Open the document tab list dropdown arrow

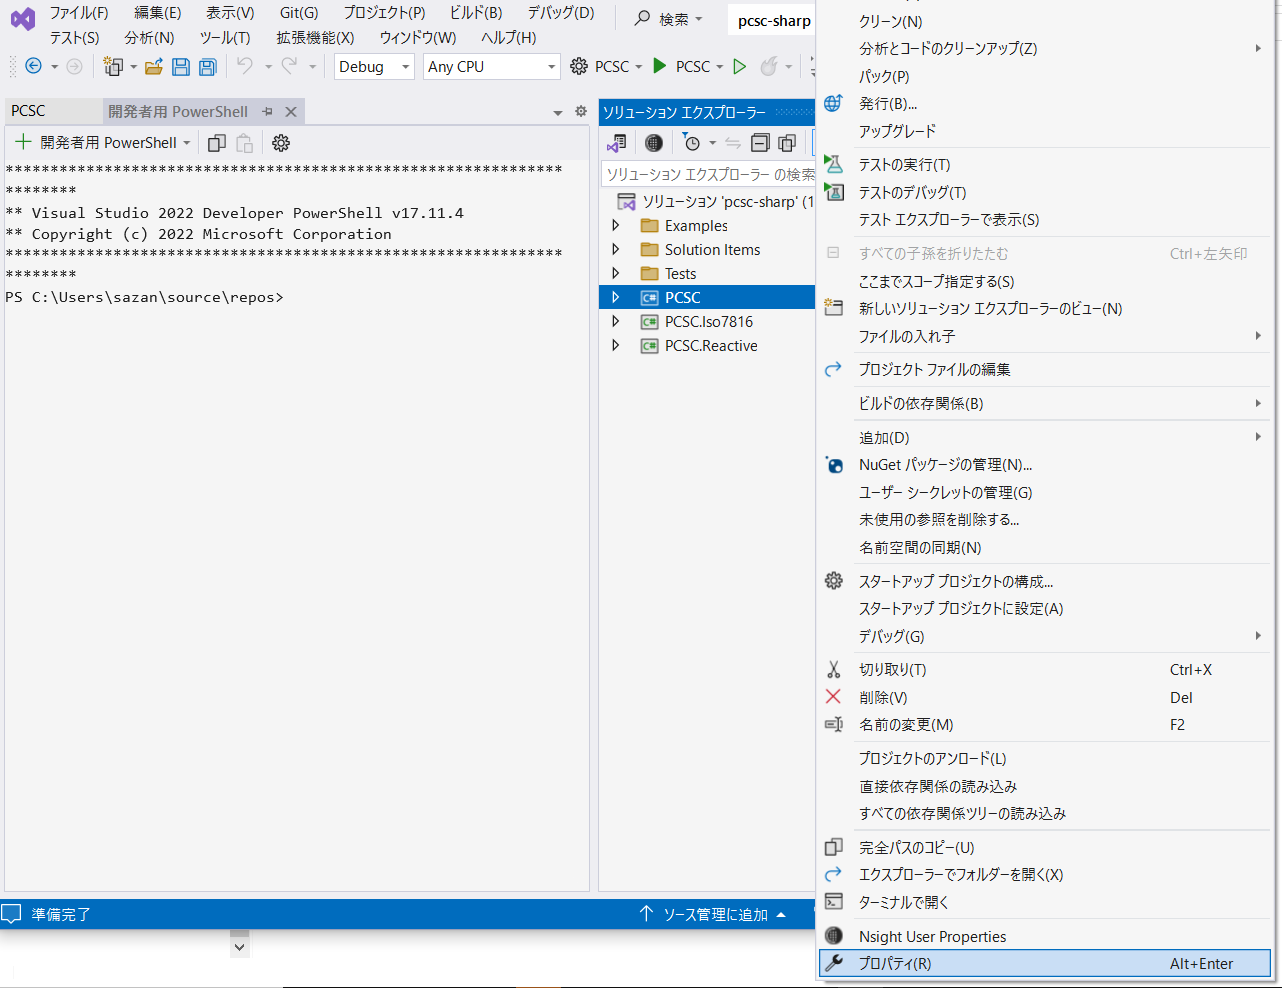558,113
